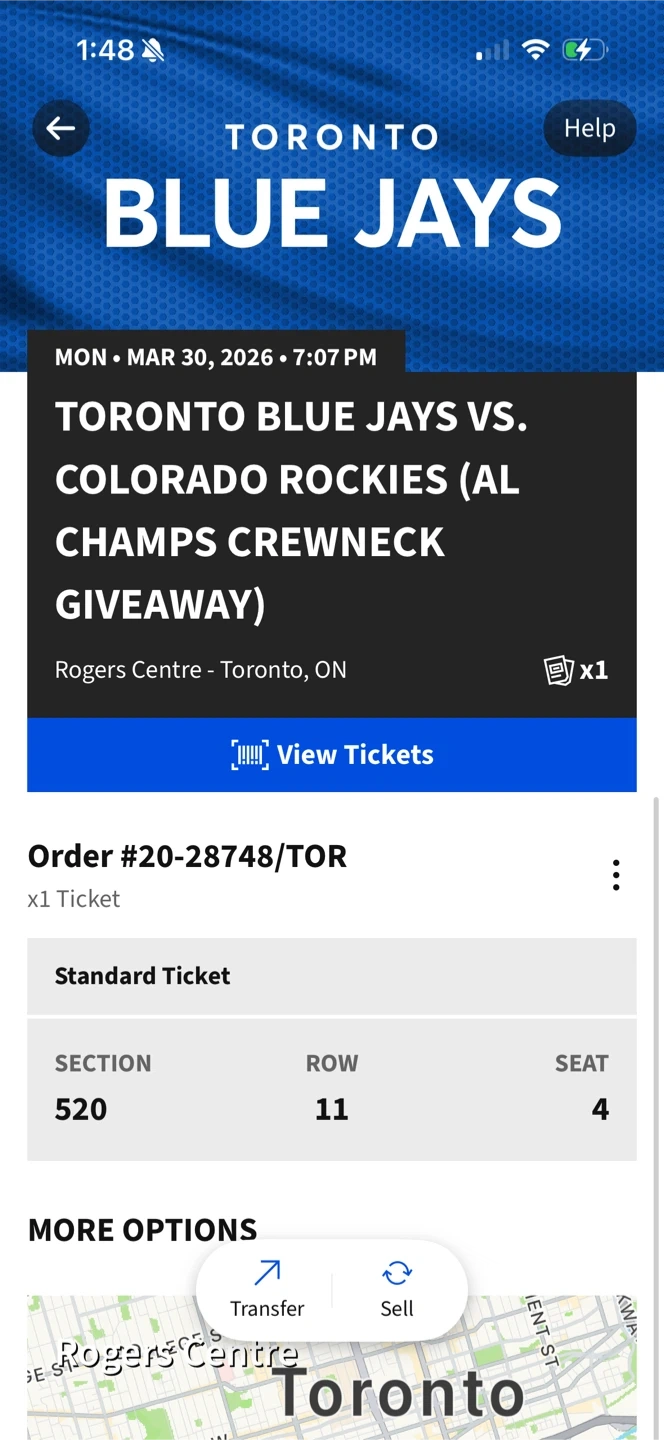This screenshot has width=664, height=1440.
Task: Tap the Rogers Centre - Toronto, ON venue text
Action: click(201, 670)
